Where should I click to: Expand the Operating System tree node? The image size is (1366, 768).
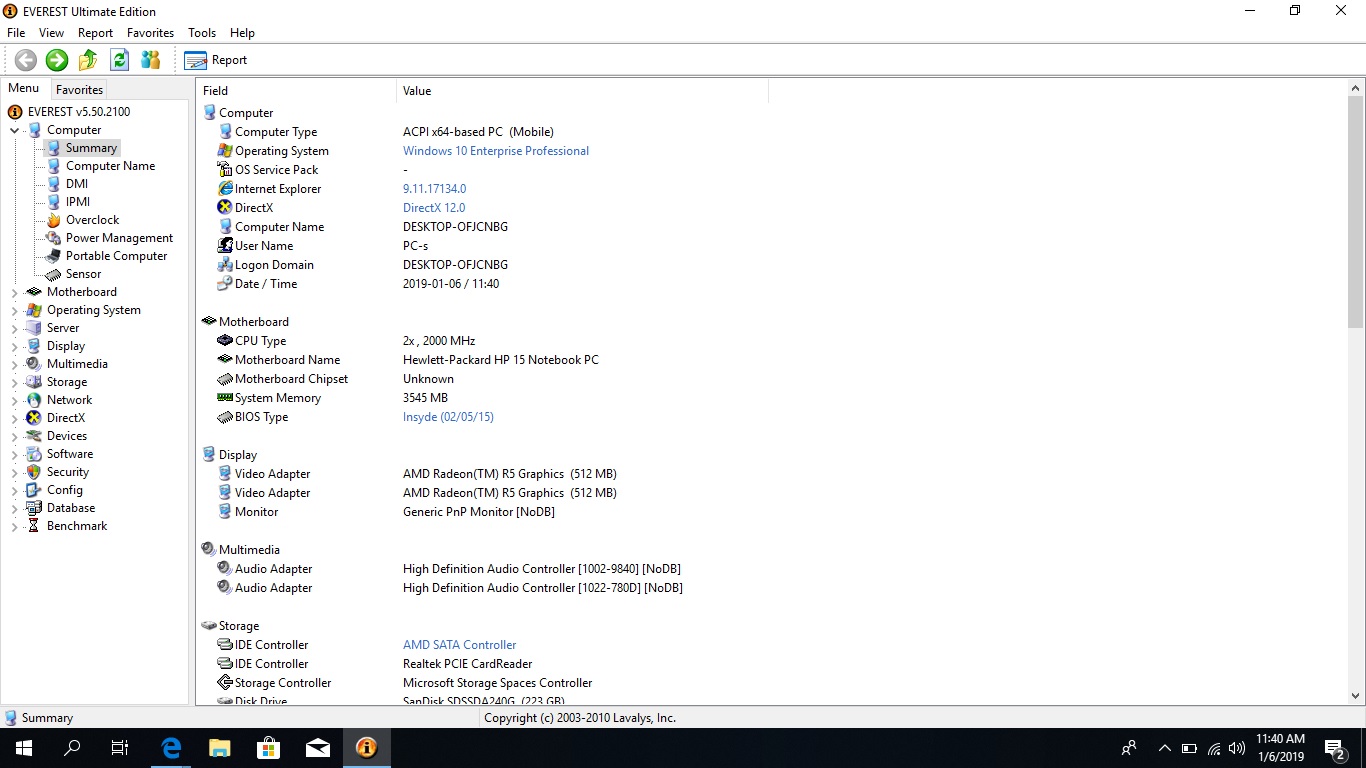[14, 310]
